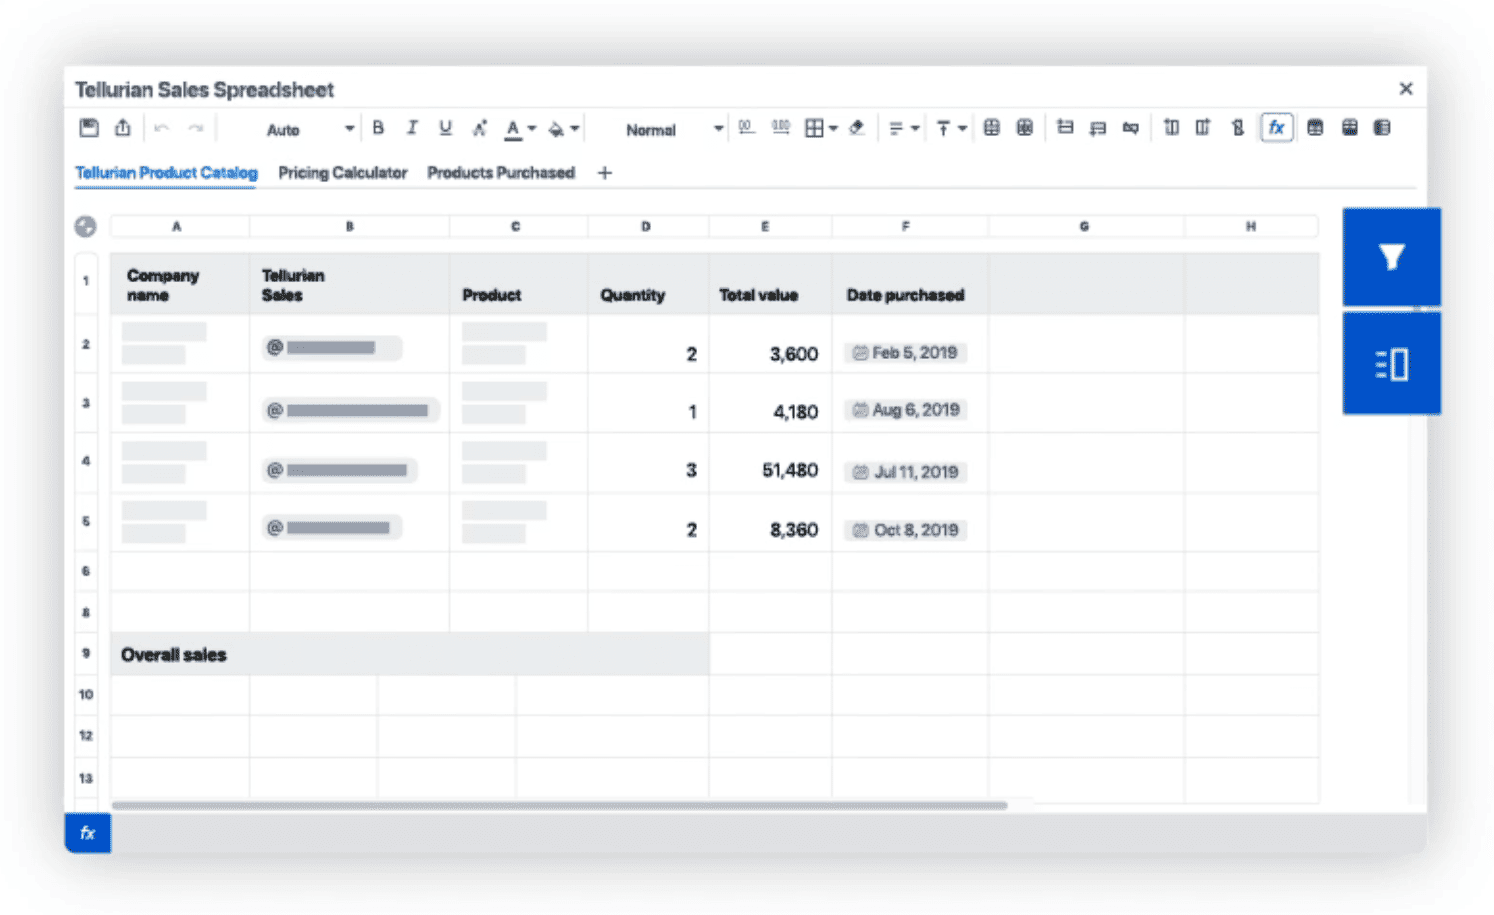
Task: Click the blue fx button at bottom left
Action: [x=88, y=832]
